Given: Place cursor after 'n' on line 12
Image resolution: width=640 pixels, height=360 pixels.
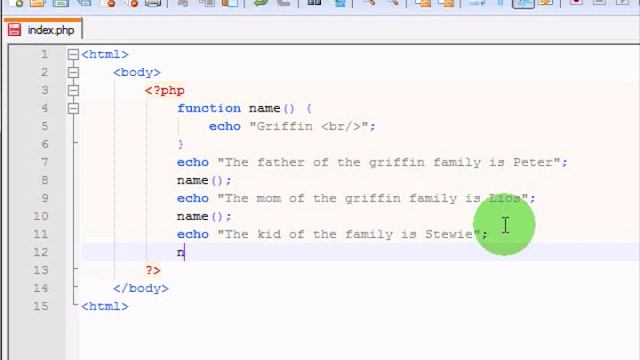Looking at the screenshot, I should (185, 252).
